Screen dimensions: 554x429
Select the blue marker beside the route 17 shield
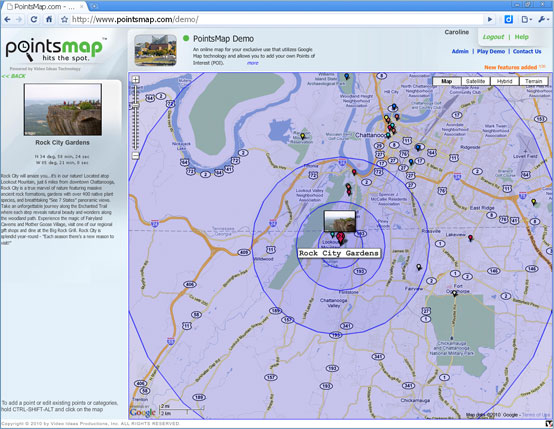click(411, 162)
